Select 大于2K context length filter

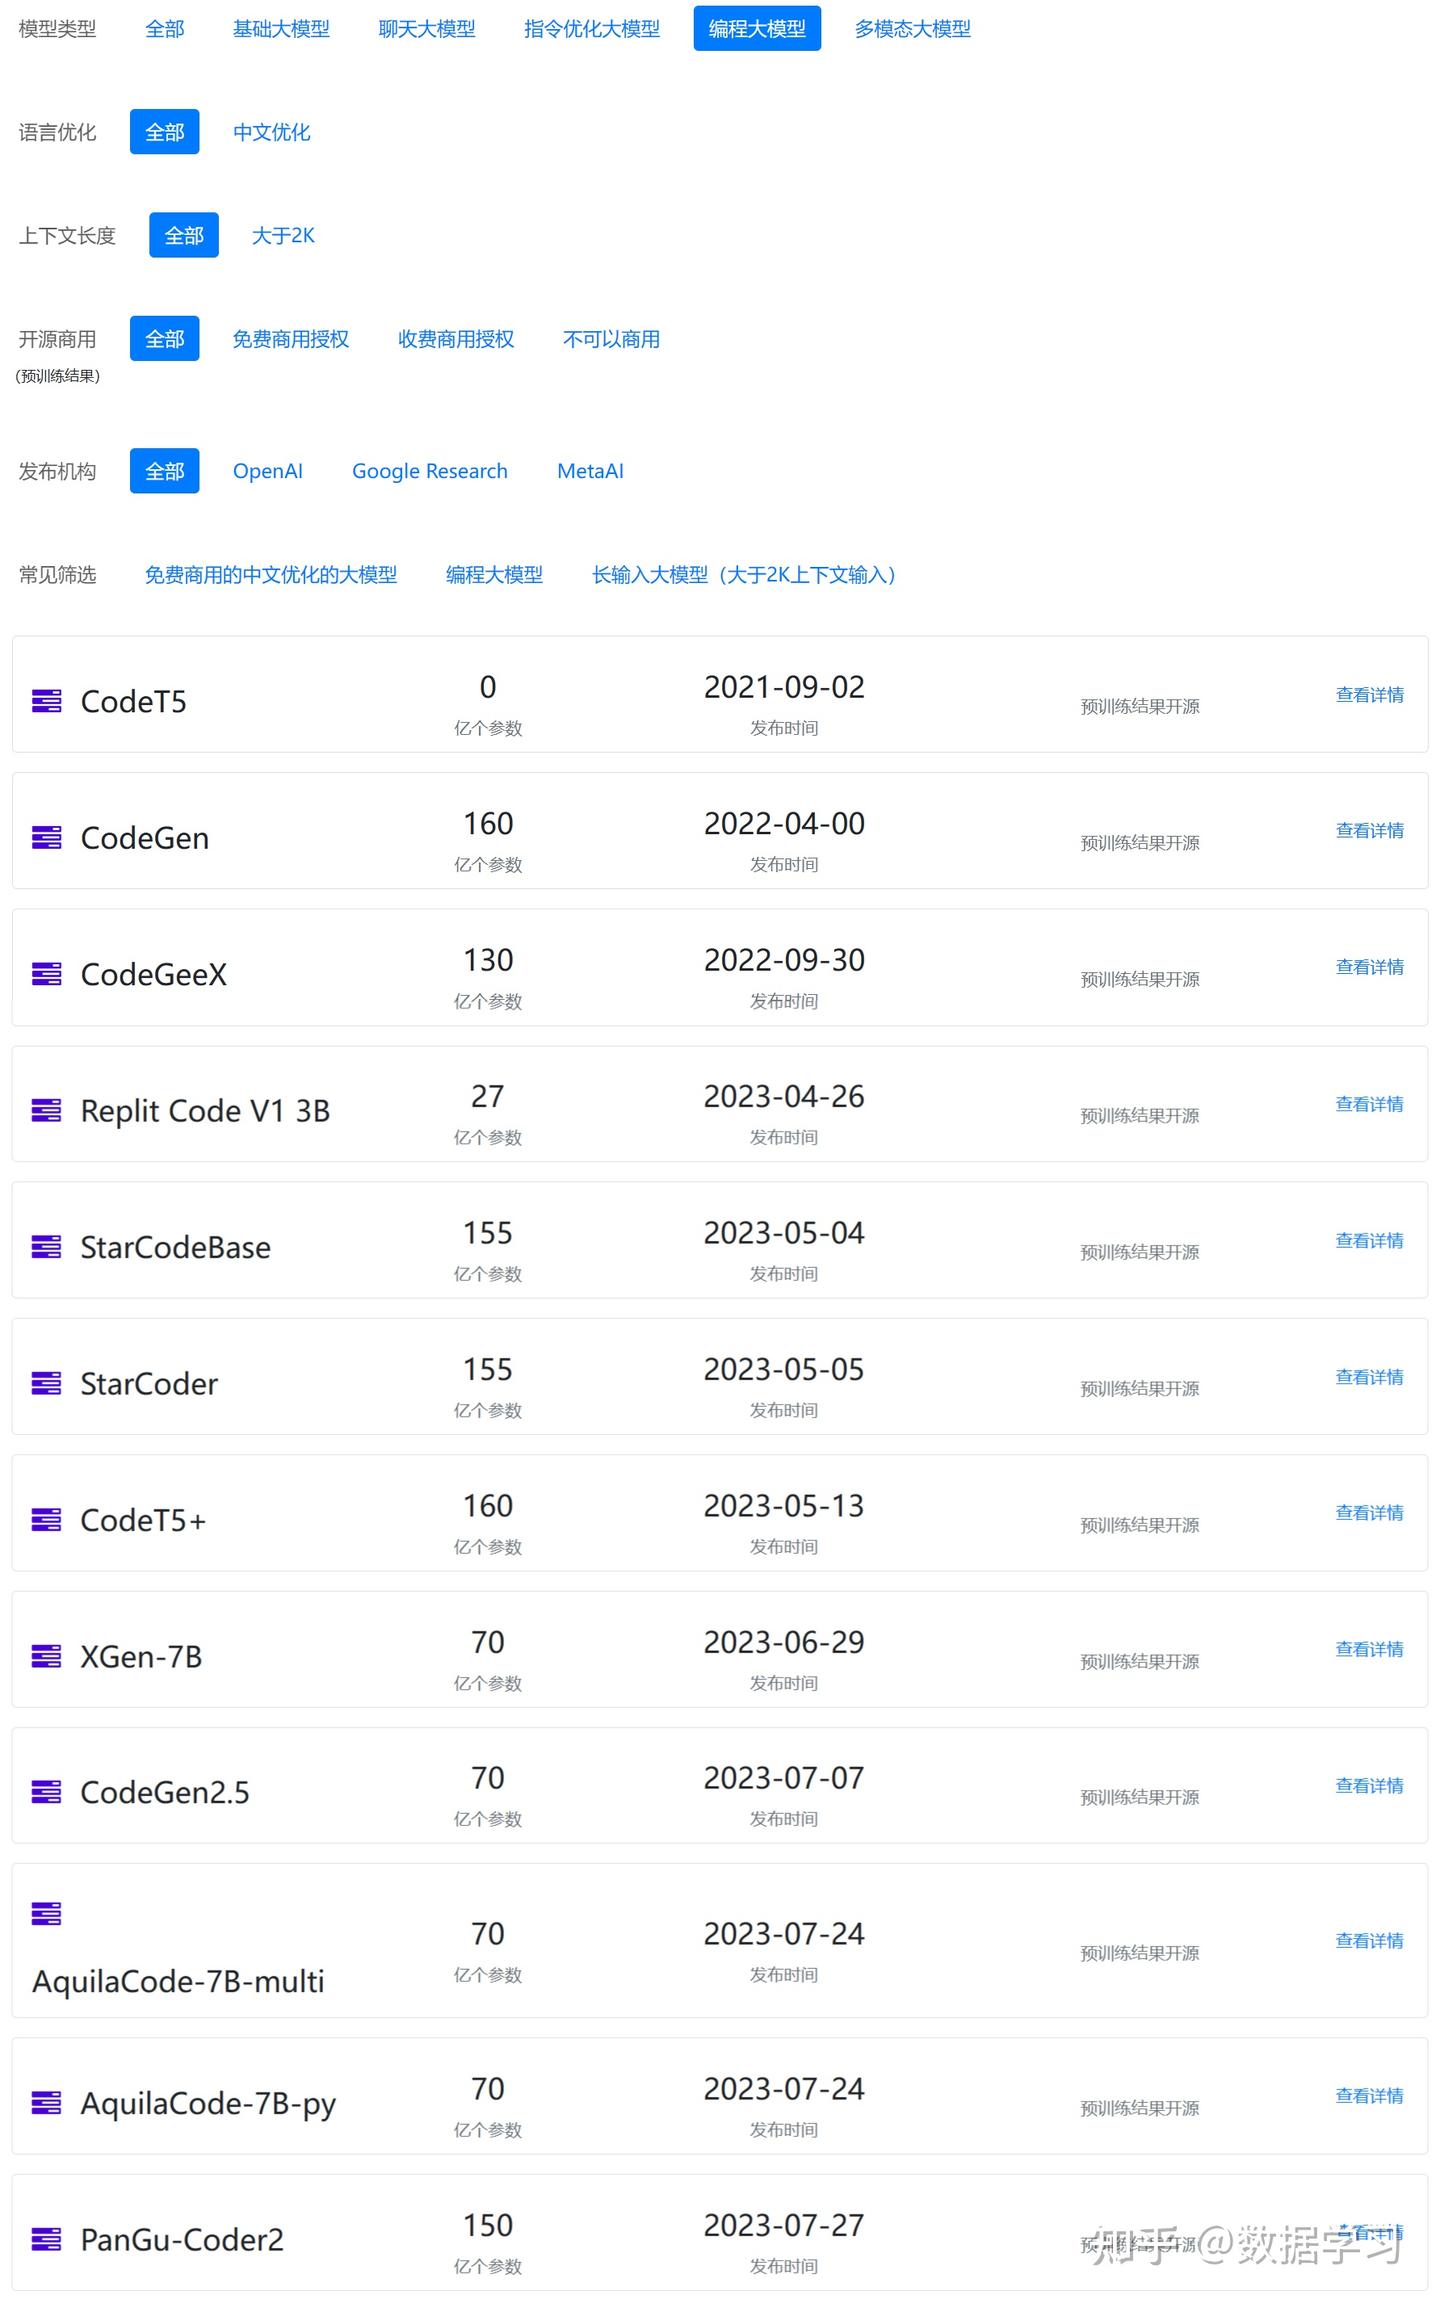(283, 235)
